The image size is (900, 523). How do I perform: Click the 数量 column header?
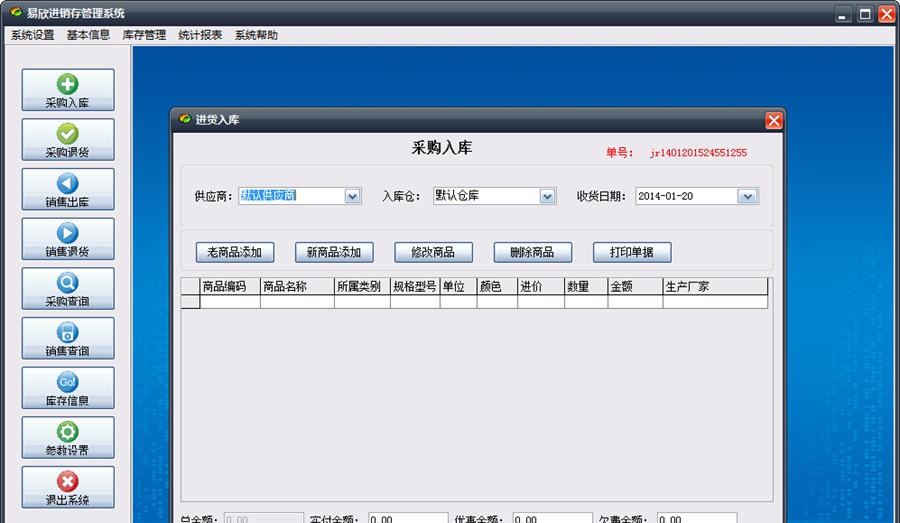(x=586, y=286)
